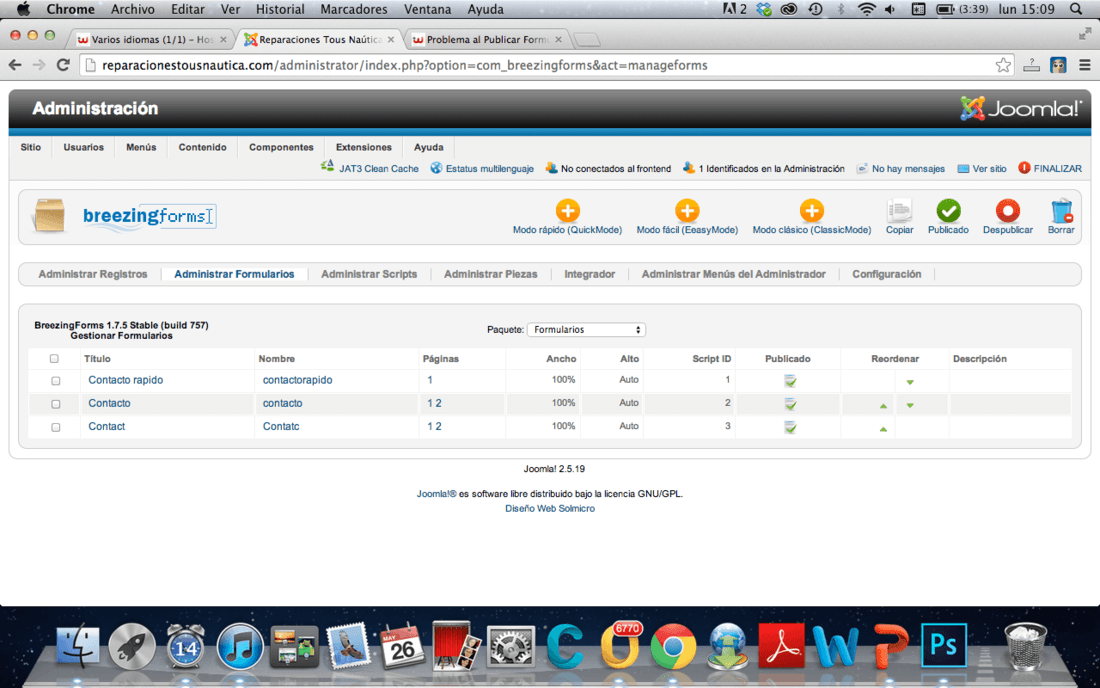The image size is (1100, 688).
Task: Open the contactorapido name link
Action: (297, 380)
